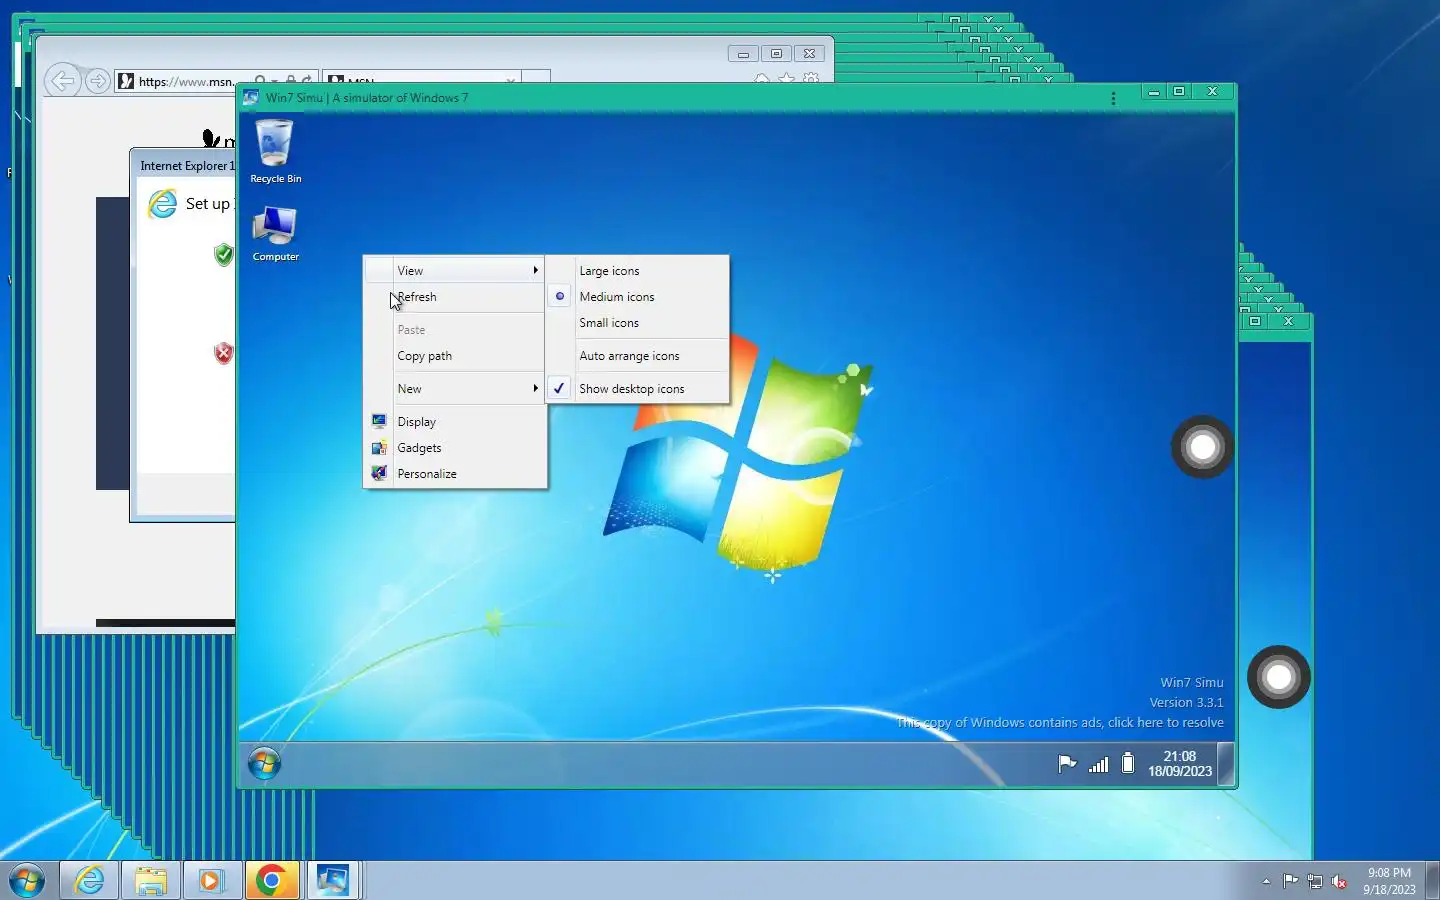This screenshot has width=1440, height=900.
Task: Switch to Google Chrome on host taskbar
Action: point(271,881)
